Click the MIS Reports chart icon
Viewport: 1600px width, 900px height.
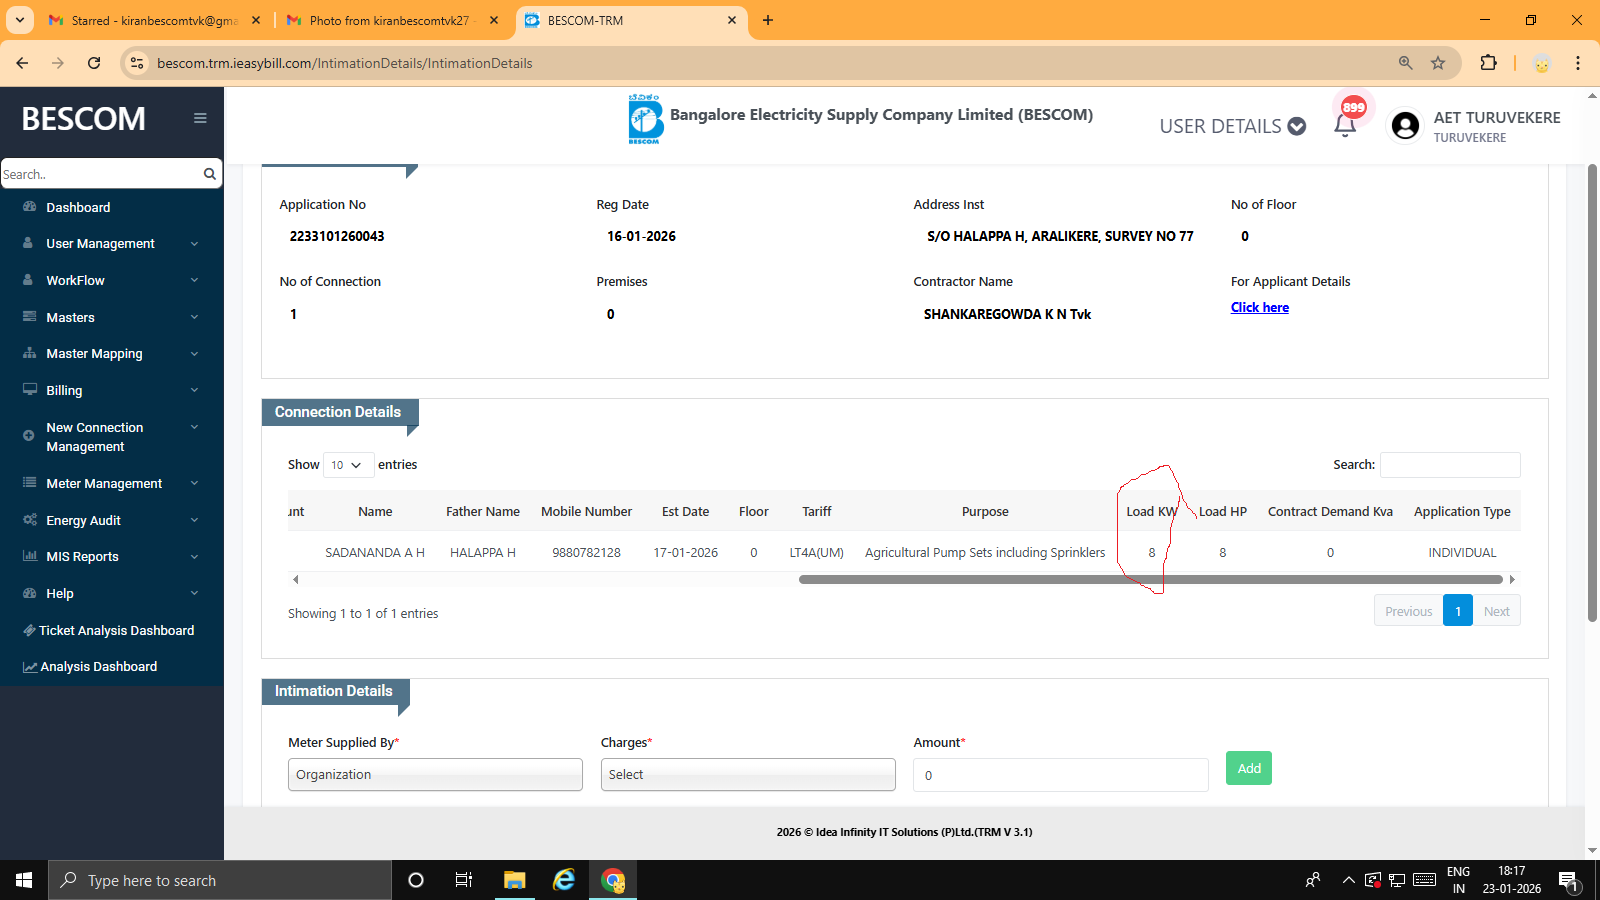[29, 556]
